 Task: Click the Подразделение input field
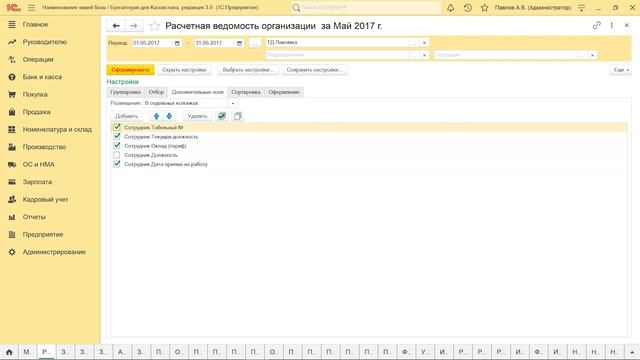pos(338,55)
